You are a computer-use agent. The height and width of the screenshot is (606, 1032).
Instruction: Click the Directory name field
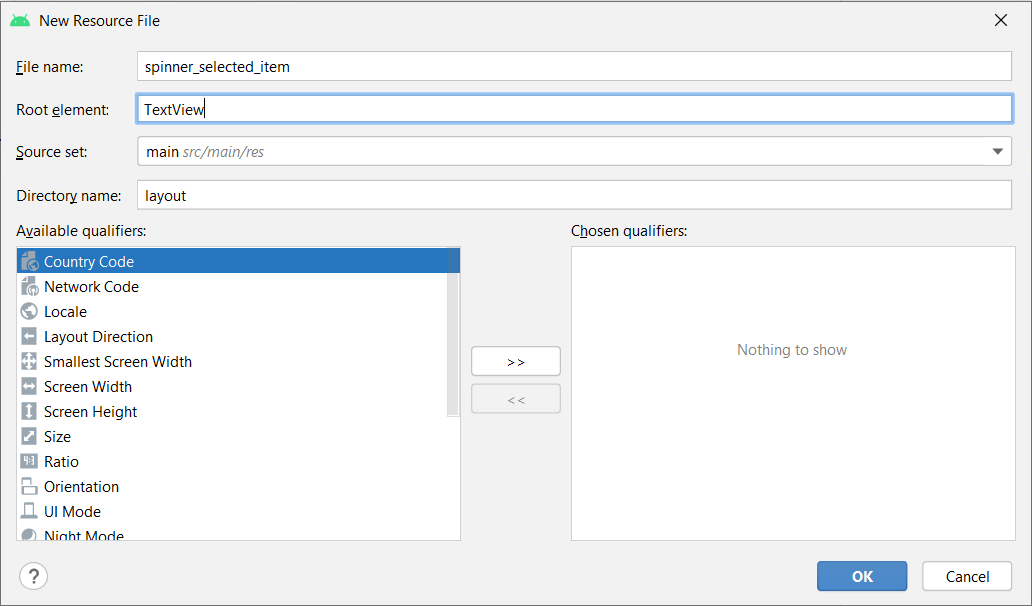(574, 195)
